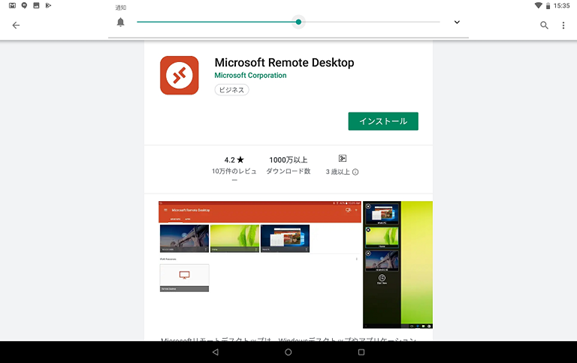Open the second dark-sidebar app screenshot
The width and height of the screenshot is (577, 363).
click(398, 265)
